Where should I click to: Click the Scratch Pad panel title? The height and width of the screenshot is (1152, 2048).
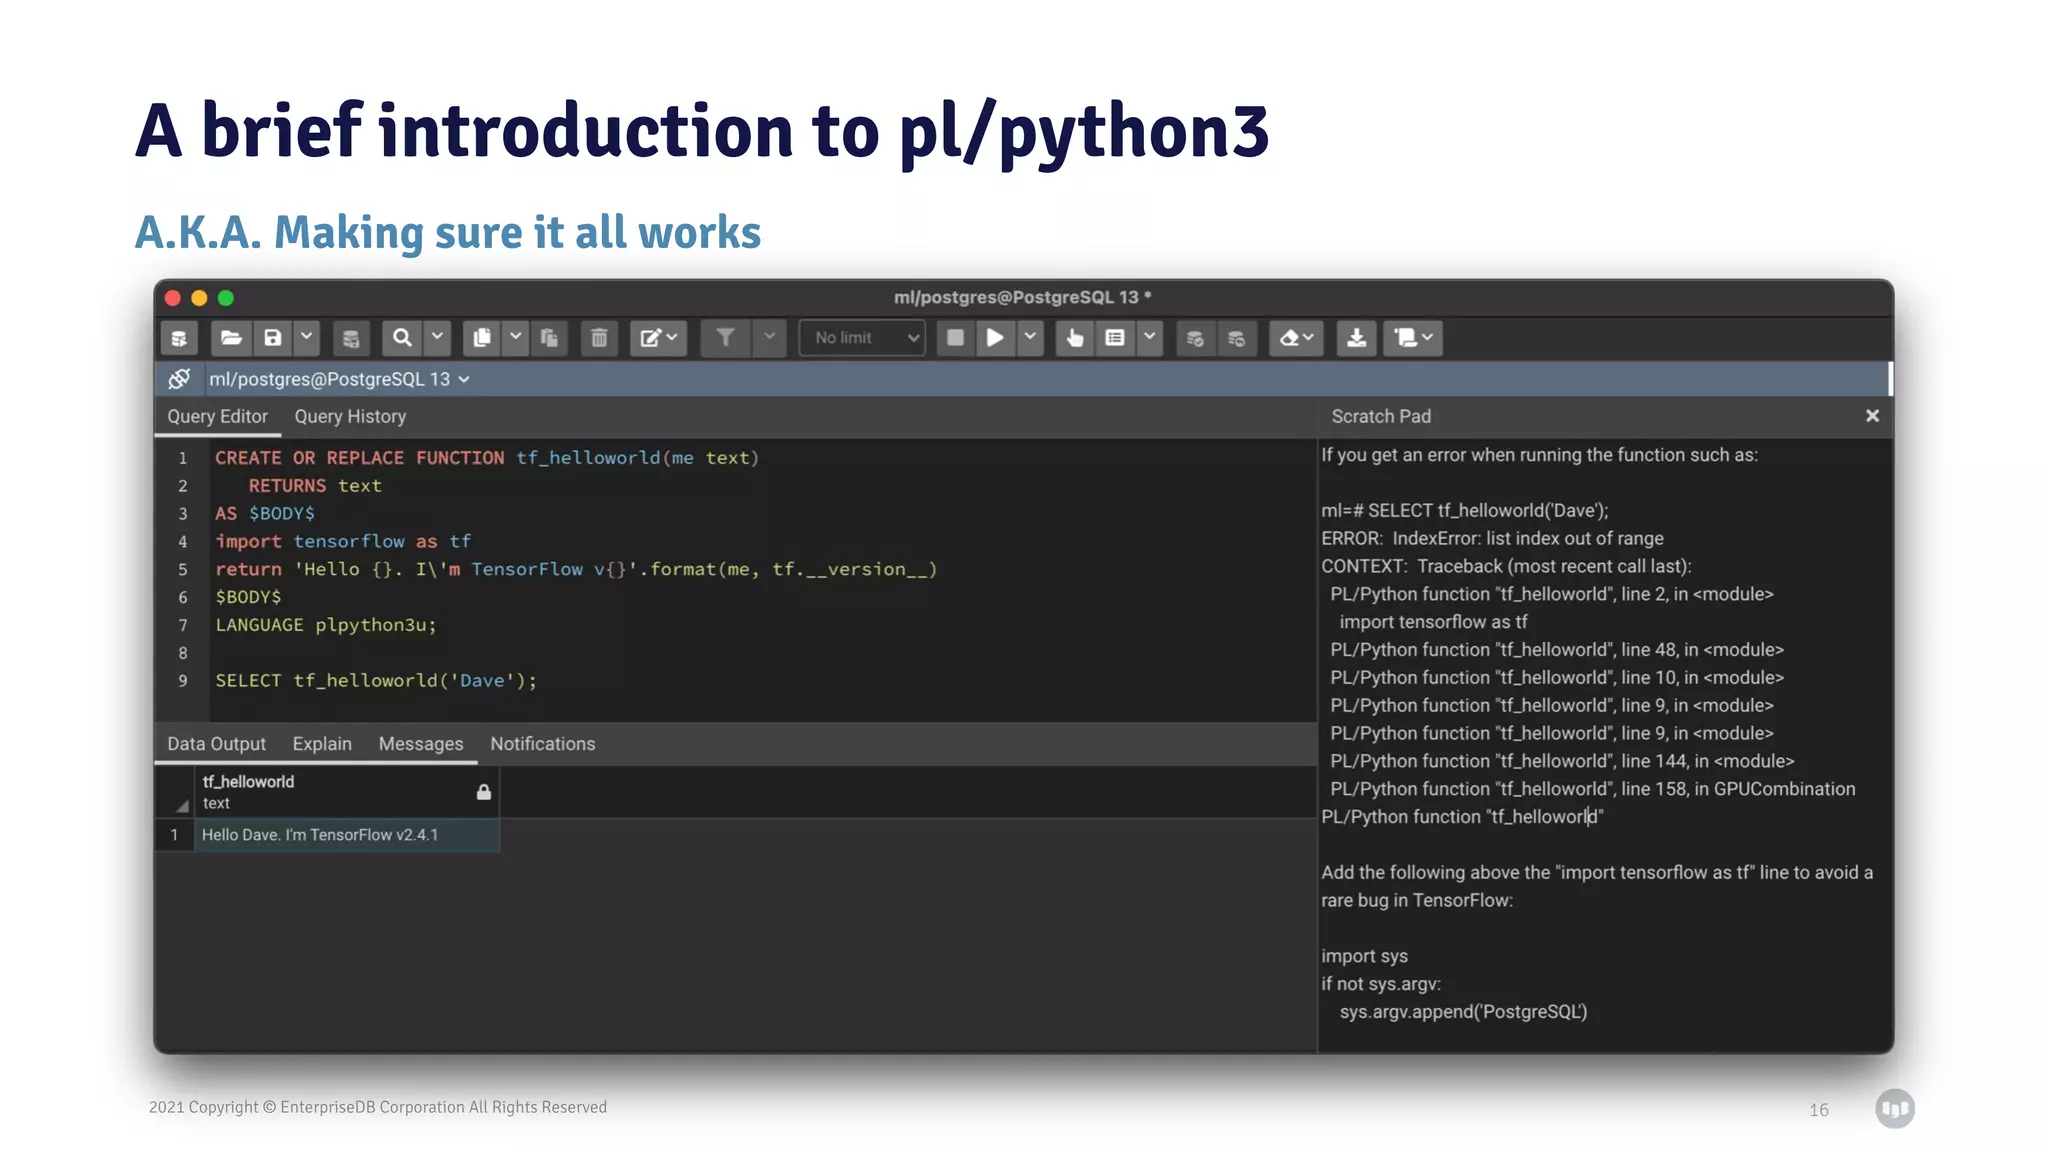[1381, 417]
